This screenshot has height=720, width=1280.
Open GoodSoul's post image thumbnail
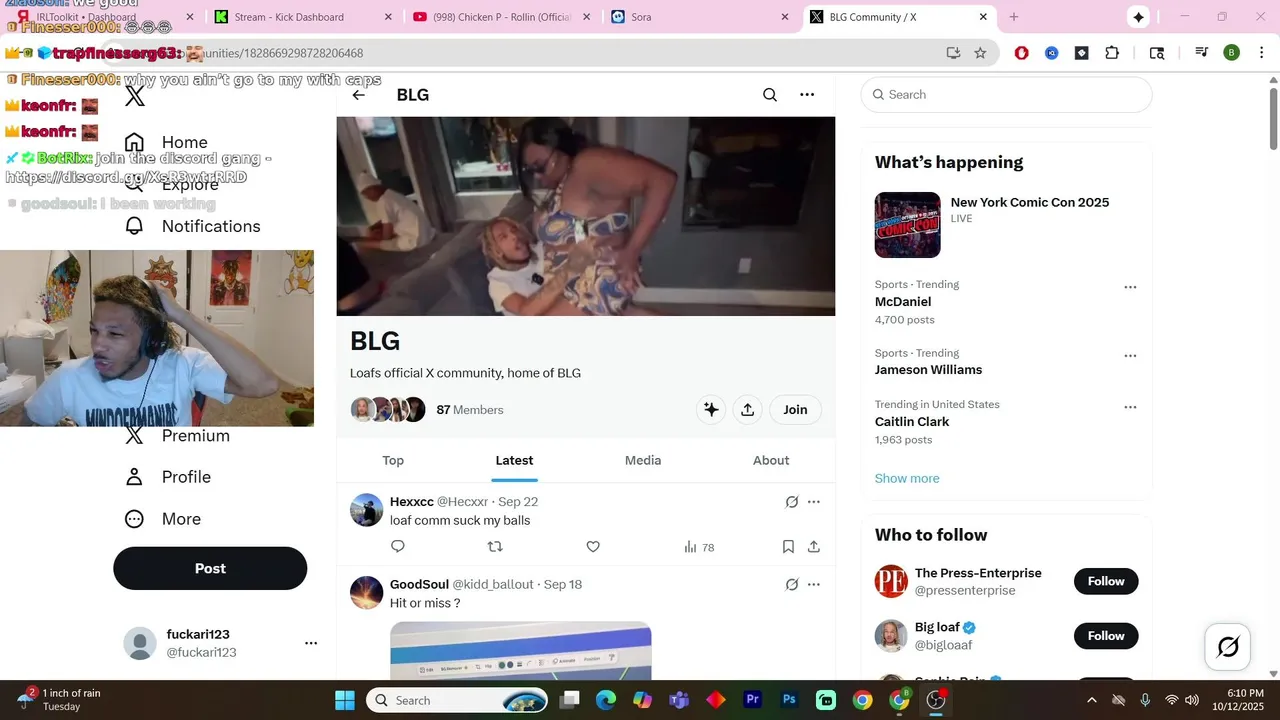point(521,651)
